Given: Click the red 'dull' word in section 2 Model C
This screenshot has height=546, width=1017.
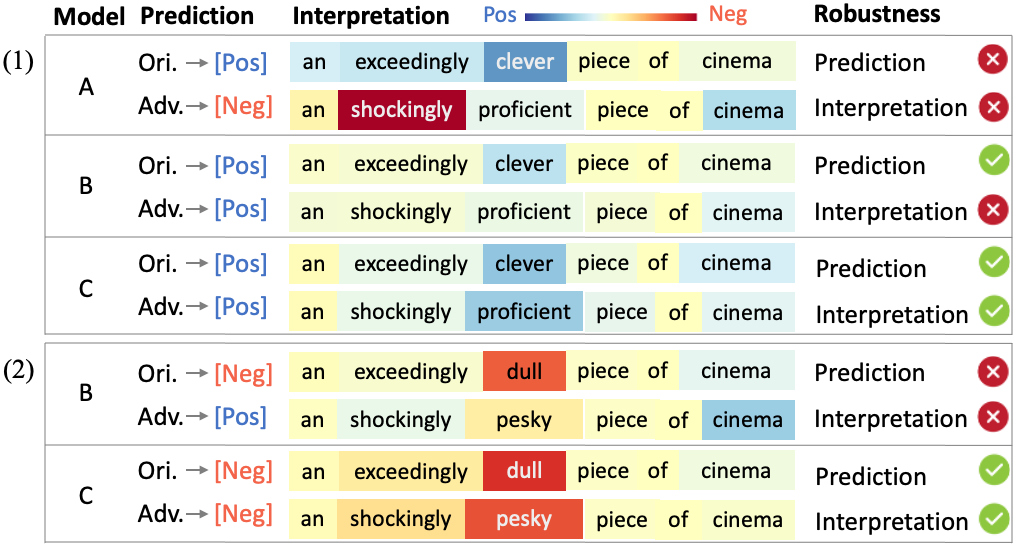Looking at the screenshot, I should [x=524, y=471].
